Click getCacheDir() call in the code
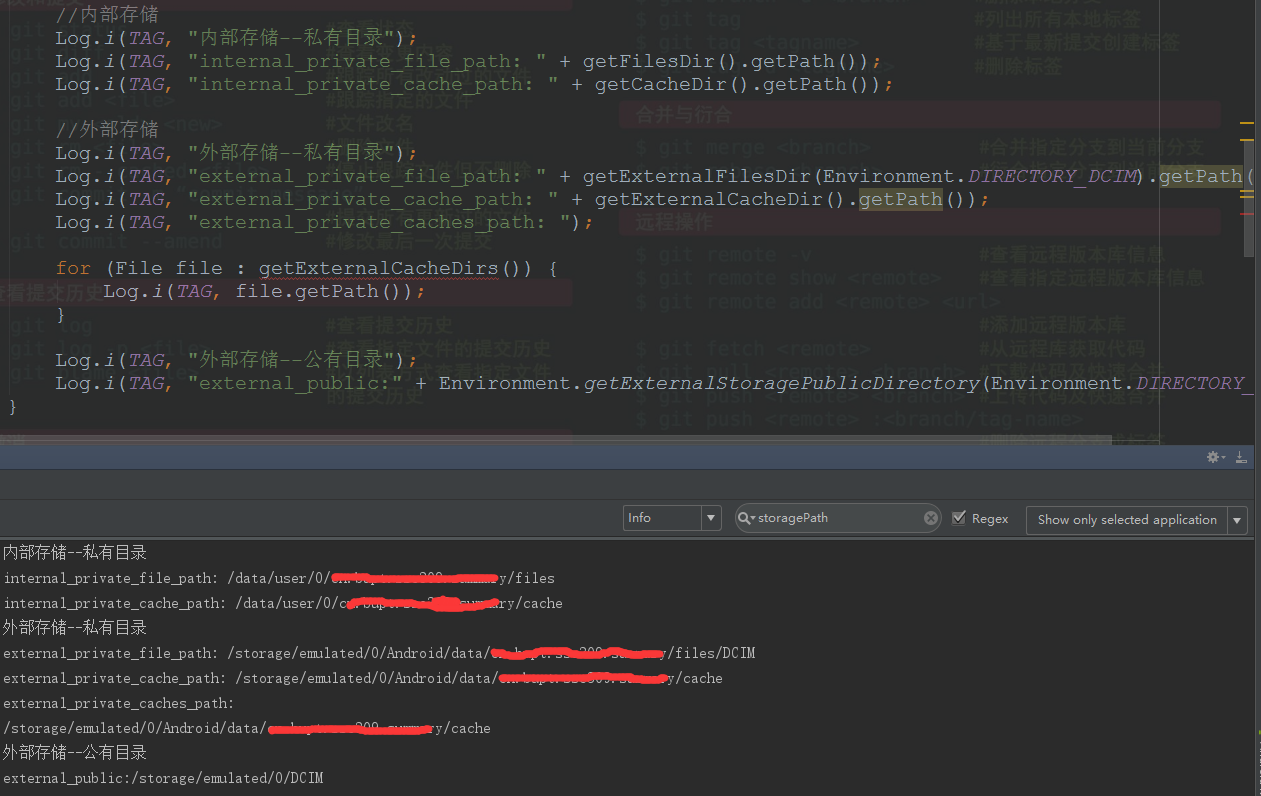Screen dimensions: 1261x796 tap(672, 84)
